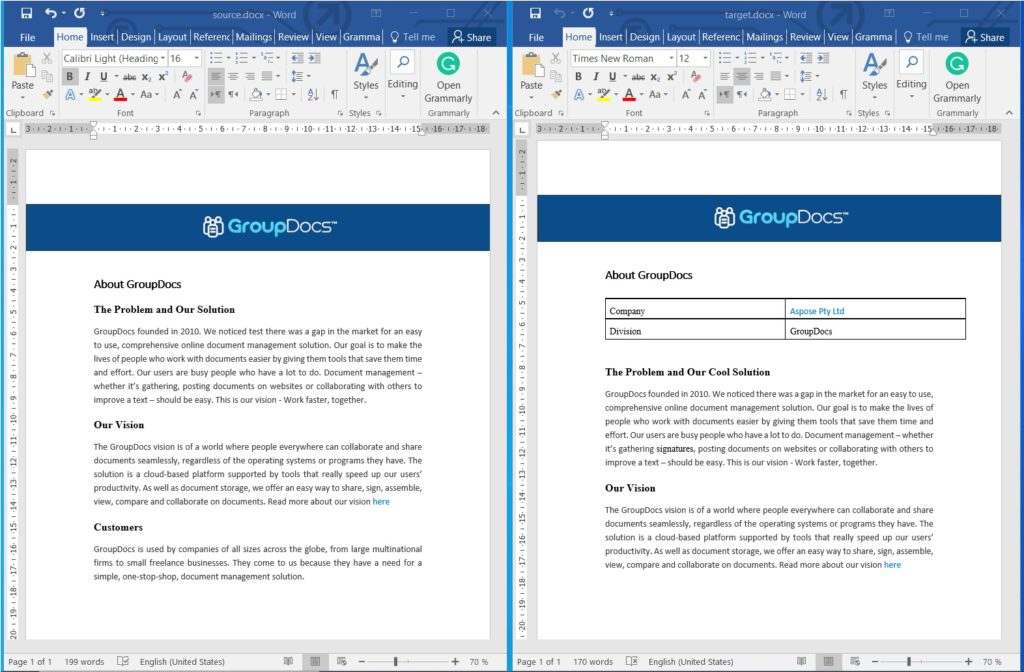Open Insert tab in source.docx window

pyautogui.click(x=102, y=37)
